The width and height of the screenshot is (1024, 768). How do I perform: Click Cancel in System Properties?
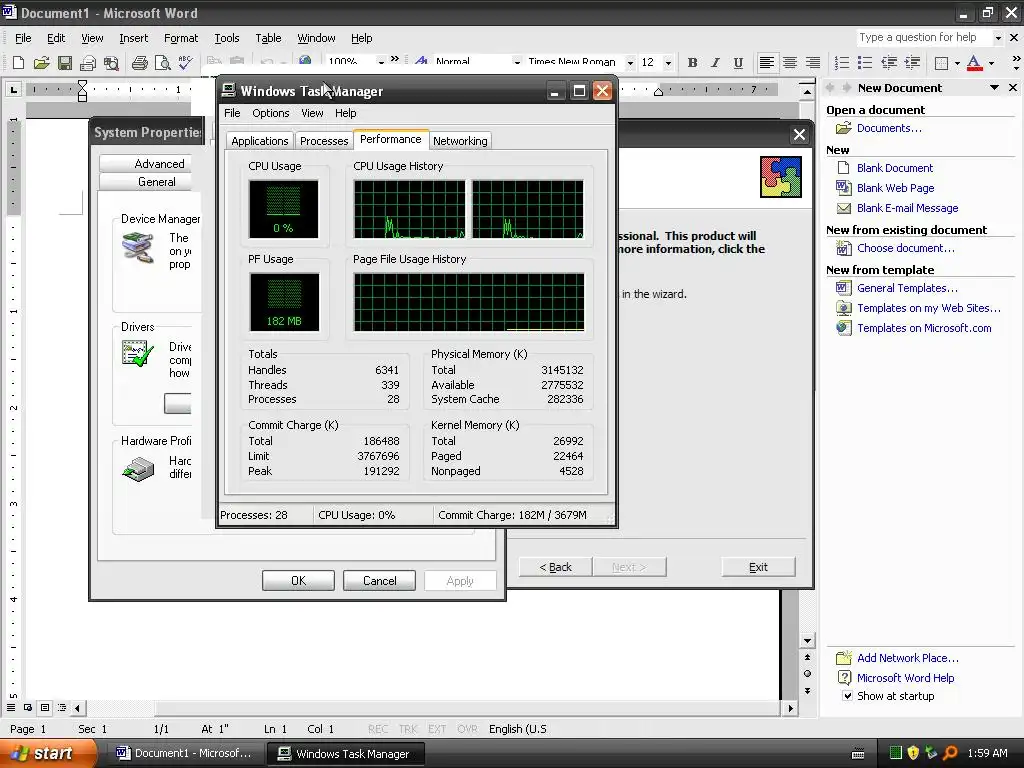coord(379,581)
